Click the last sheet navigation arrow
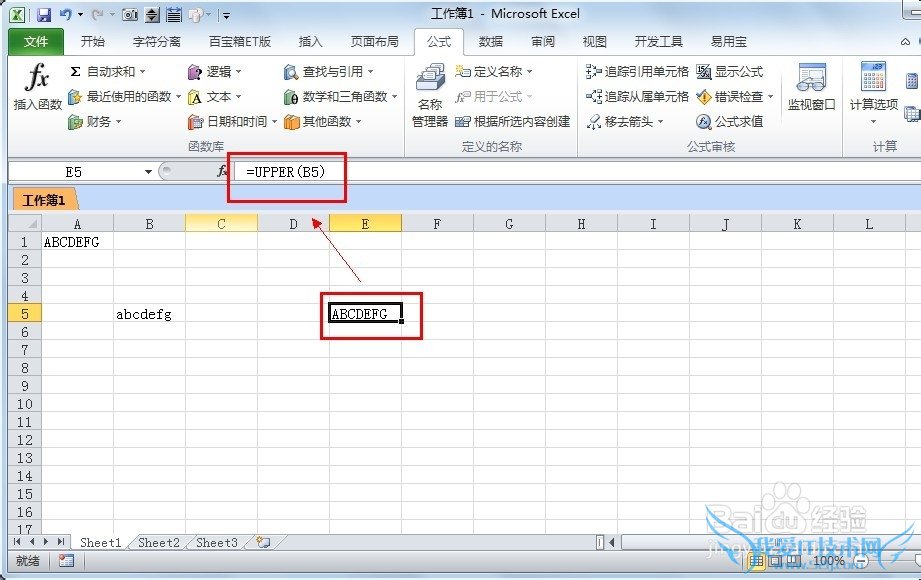The width and height of the screenshot is (921, 580). 60,542
